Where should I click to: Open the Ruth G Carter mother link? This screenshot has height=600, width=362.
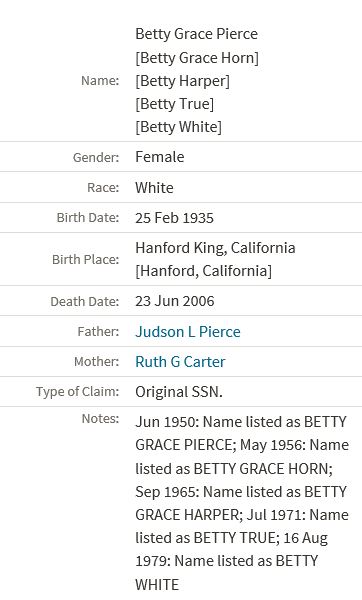pos(180,362)
